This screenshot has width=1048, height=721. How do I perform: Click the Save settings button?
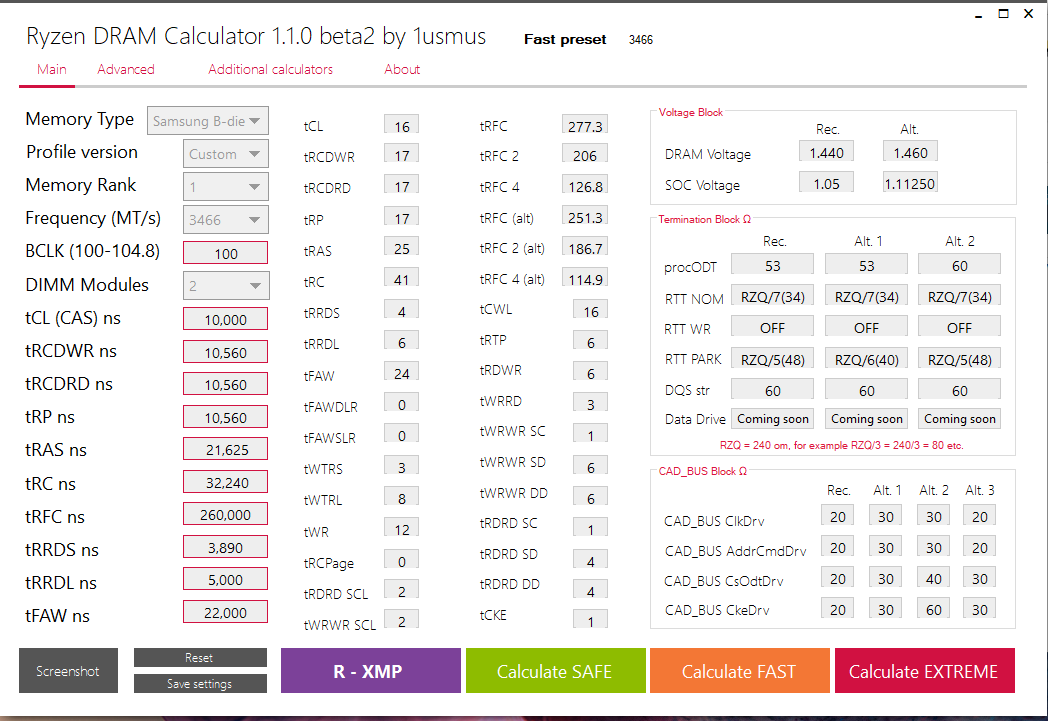[x=200, y=684]
